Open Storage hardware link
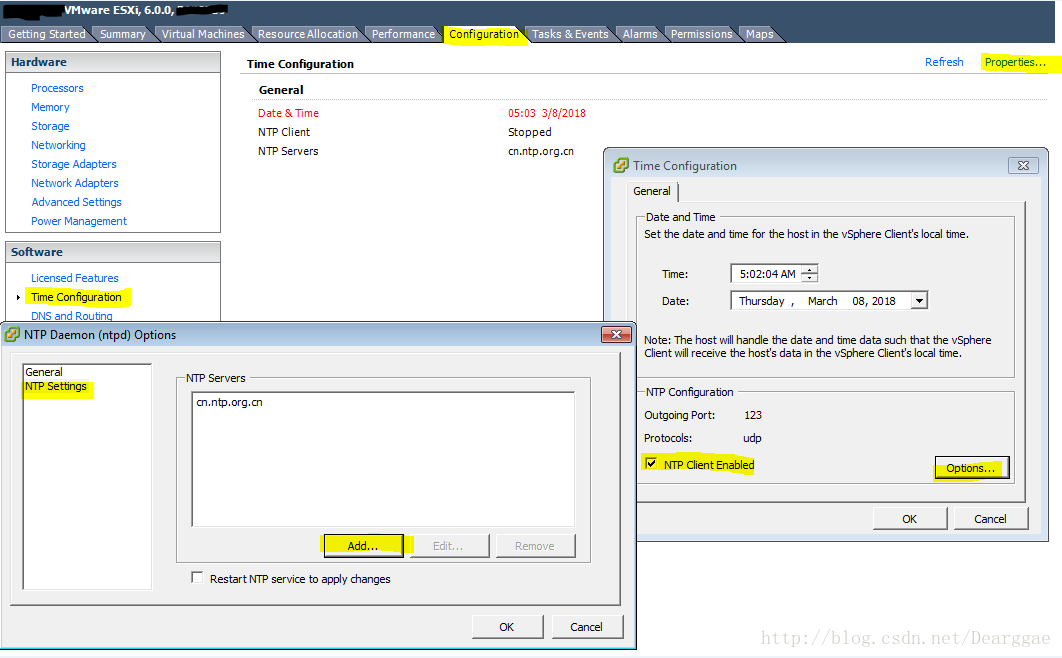This screenshot has width=1062, height=658. [50, 126]
